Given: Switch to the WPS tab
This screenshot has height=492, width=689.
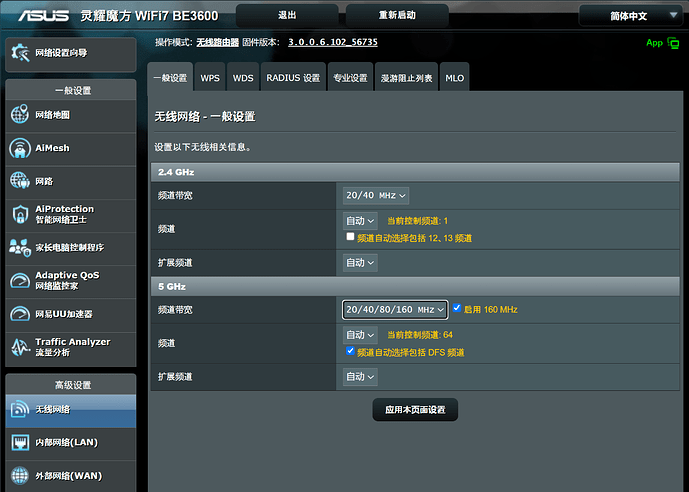Looking at the screenshot, I should coord(210,78).
